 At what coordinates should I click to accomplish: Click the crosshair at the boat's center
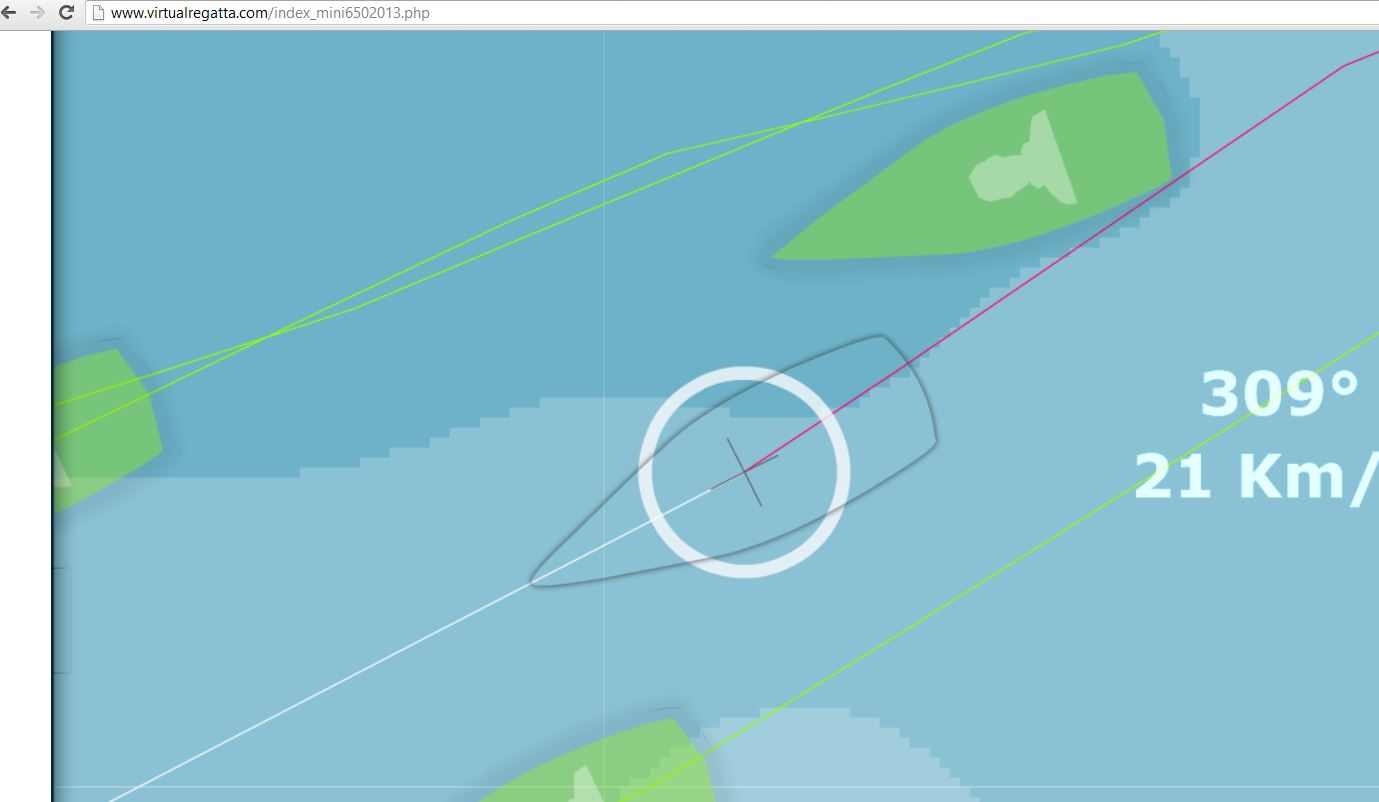coord(744,471)
